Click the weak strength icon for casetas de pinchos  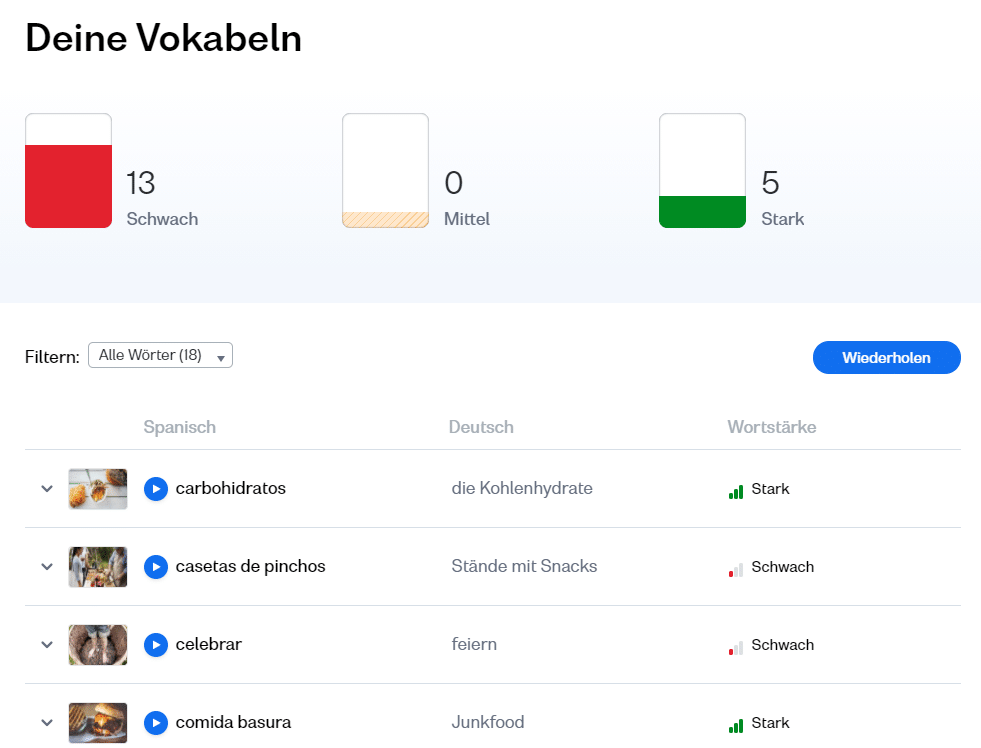[x=736, y=569]
